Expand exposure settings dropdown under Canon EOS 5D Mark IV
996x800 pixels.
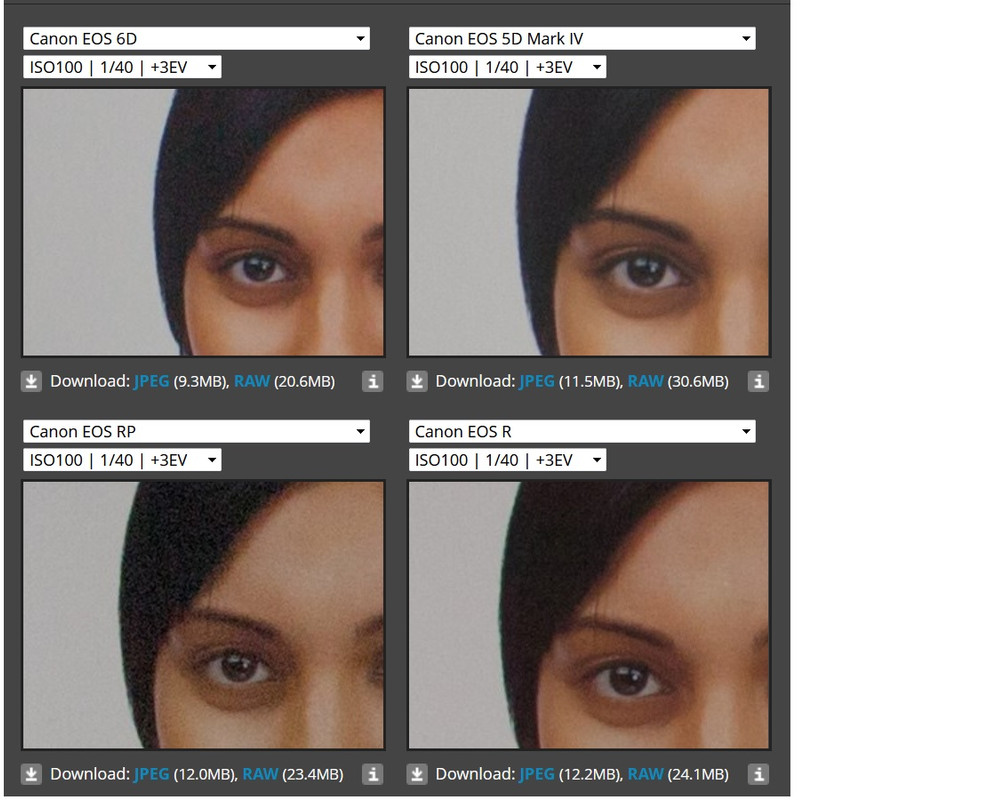(508, 67)
